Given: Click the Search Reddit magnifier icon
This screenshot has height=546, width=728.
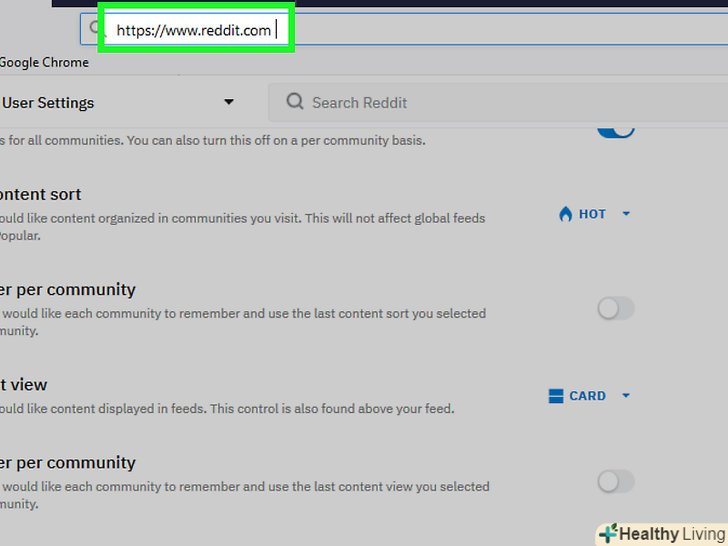Looking at the screenshot, I should pyautogui.click(x=294, y=102).
